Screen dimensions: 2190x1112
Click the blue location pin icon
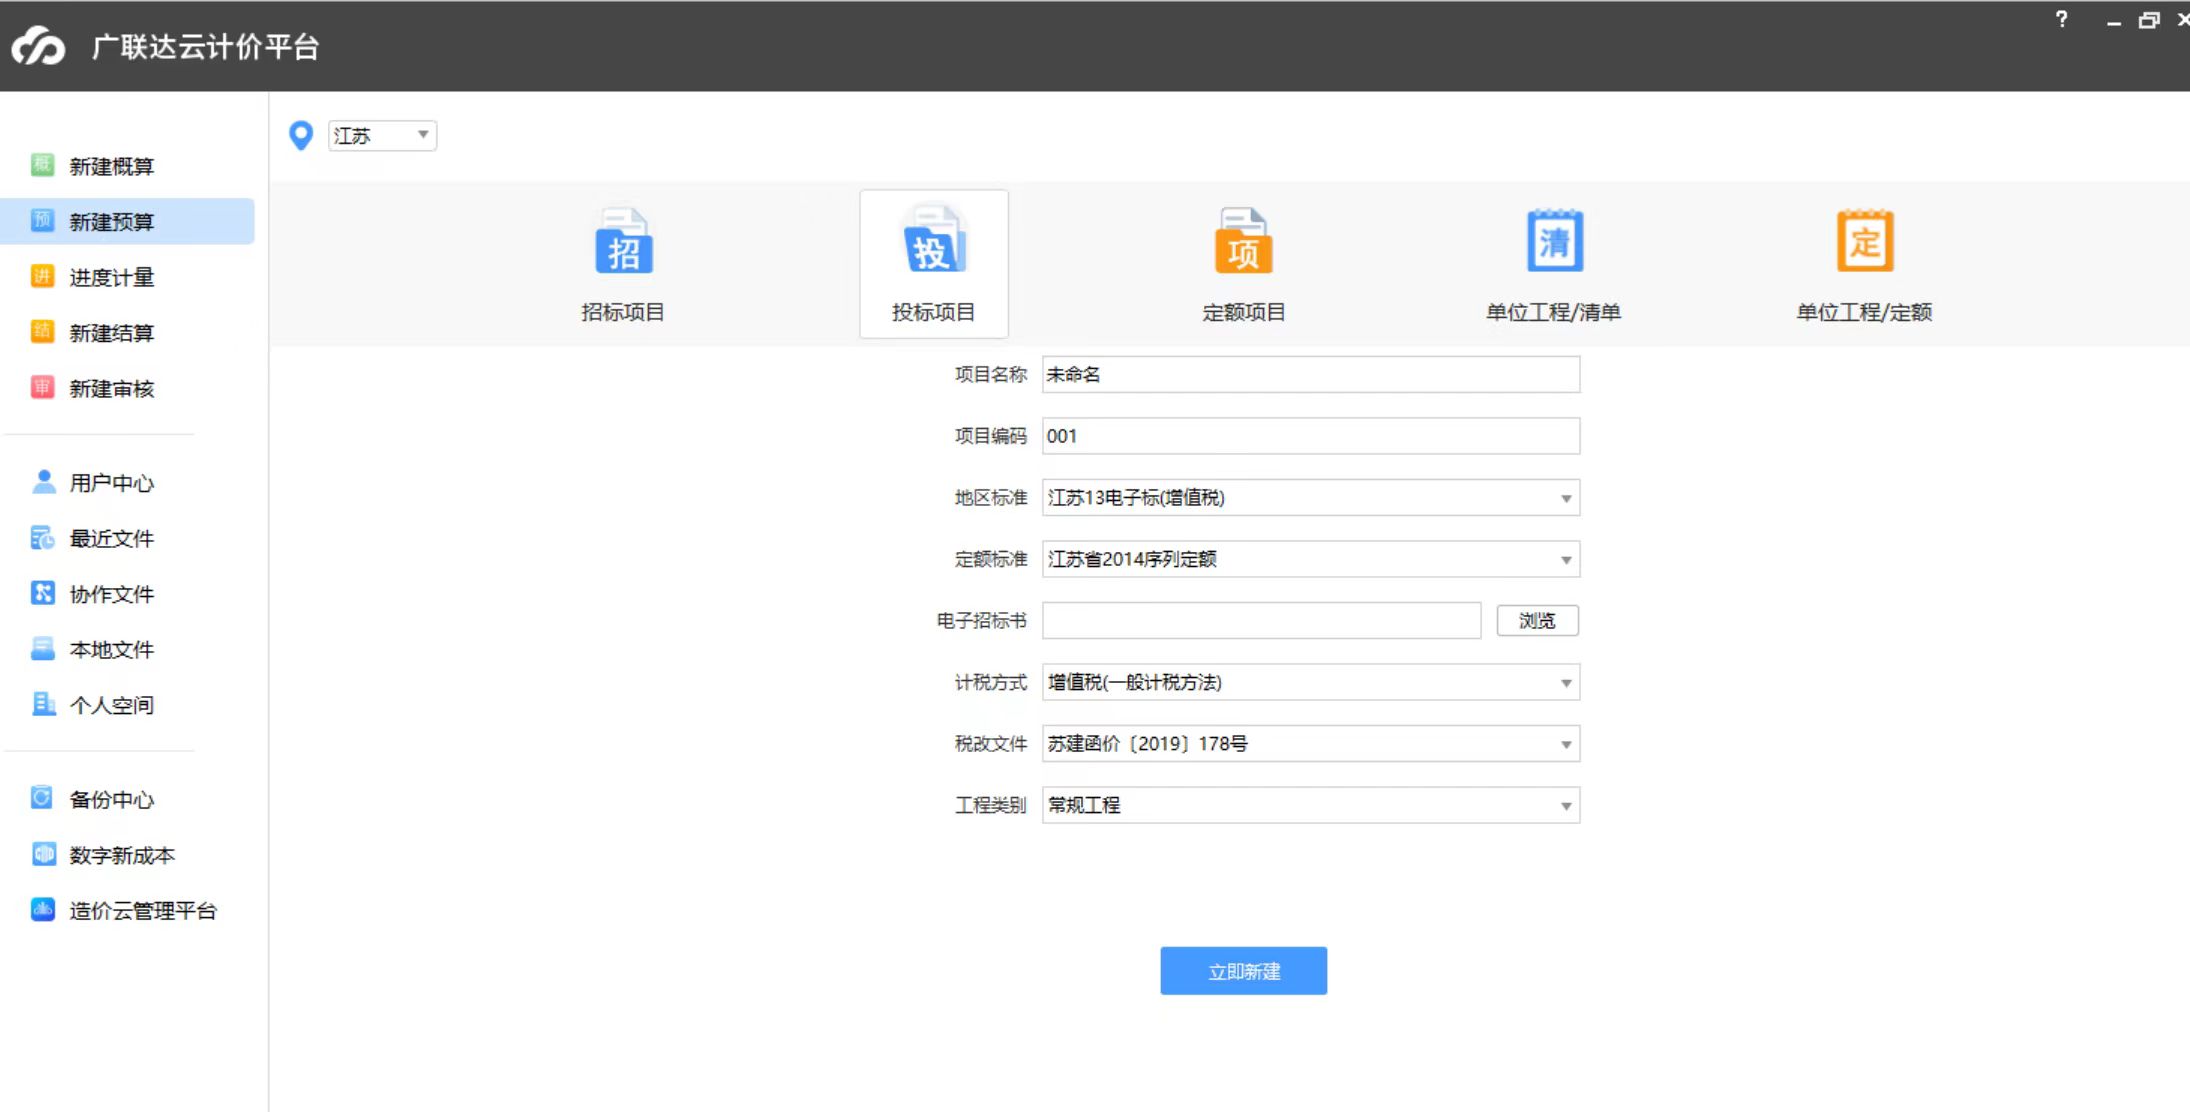(301, 136)
